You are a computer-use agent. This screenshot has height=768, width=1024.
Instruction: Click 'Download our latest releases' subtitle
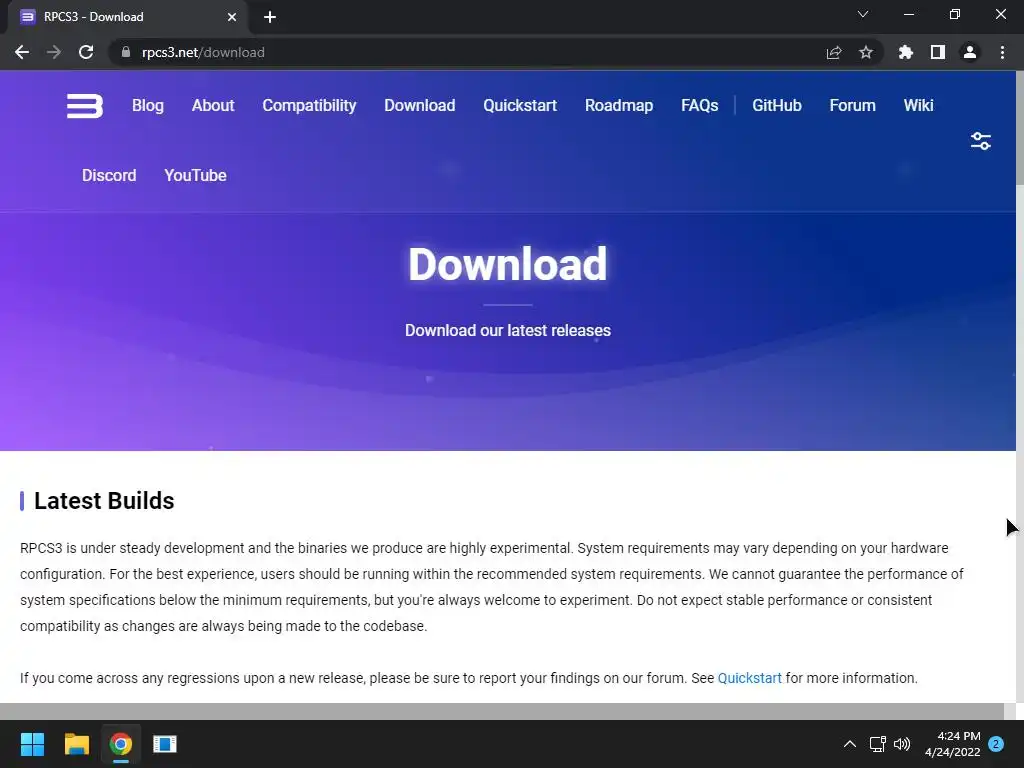pos(507,330)
